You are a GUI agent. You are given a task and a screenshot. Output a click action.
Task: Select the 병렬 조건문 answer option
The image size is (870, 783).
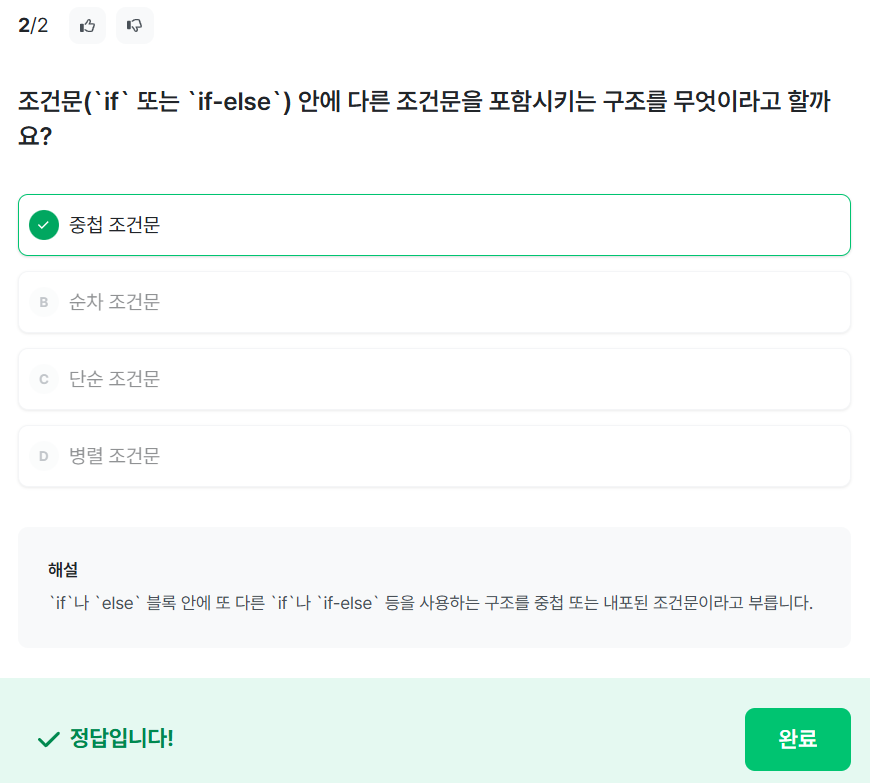[434, 456]
